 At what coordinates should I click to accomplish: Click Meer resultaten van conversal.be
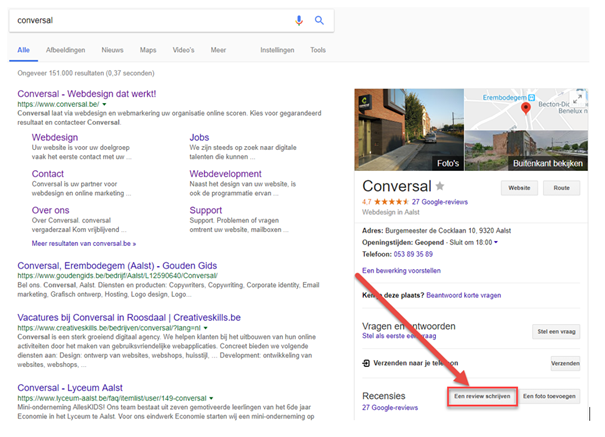tap(84, 243)
